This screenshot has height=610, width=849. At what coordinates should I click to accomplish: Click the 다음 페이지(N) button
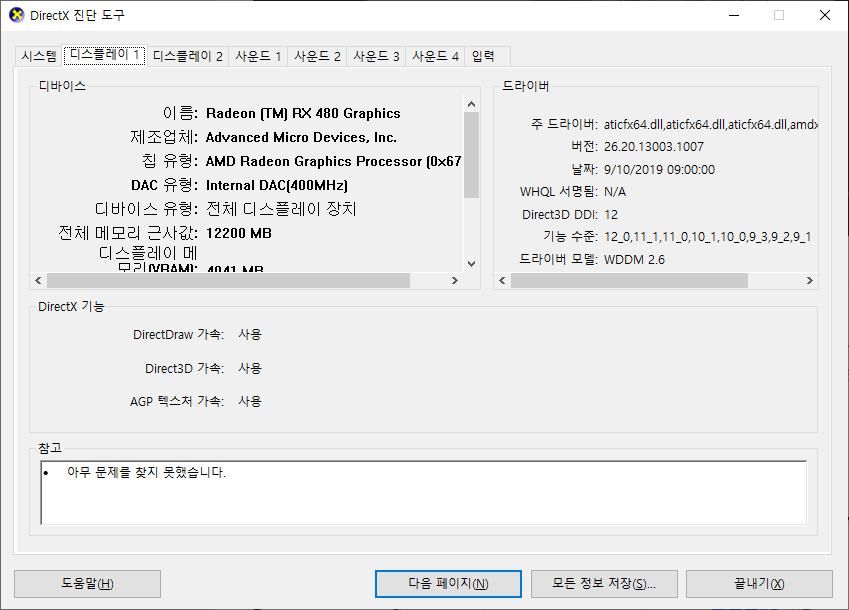(448, 583)
